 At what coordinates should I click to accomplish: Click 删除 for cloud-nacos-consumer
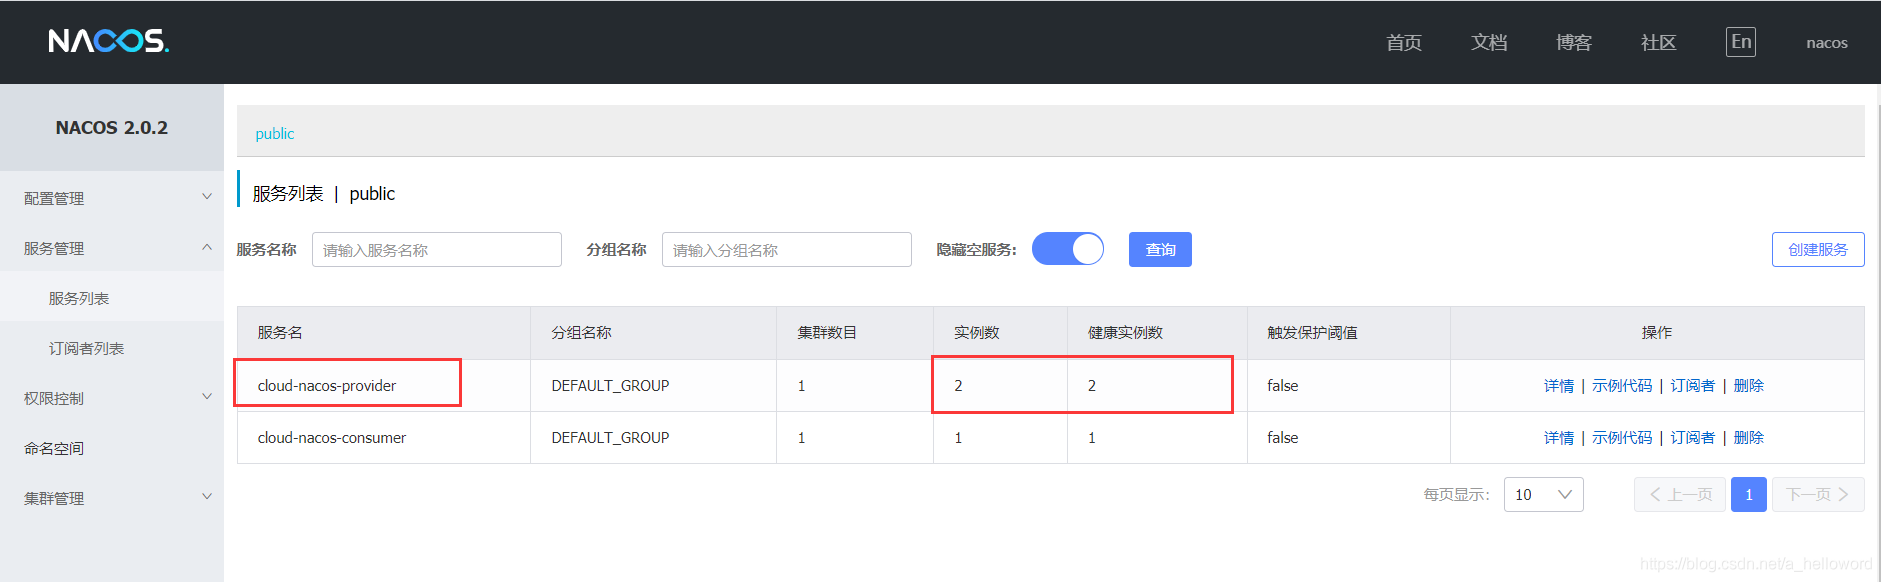pyautogui.click(x=1749, y=438)
